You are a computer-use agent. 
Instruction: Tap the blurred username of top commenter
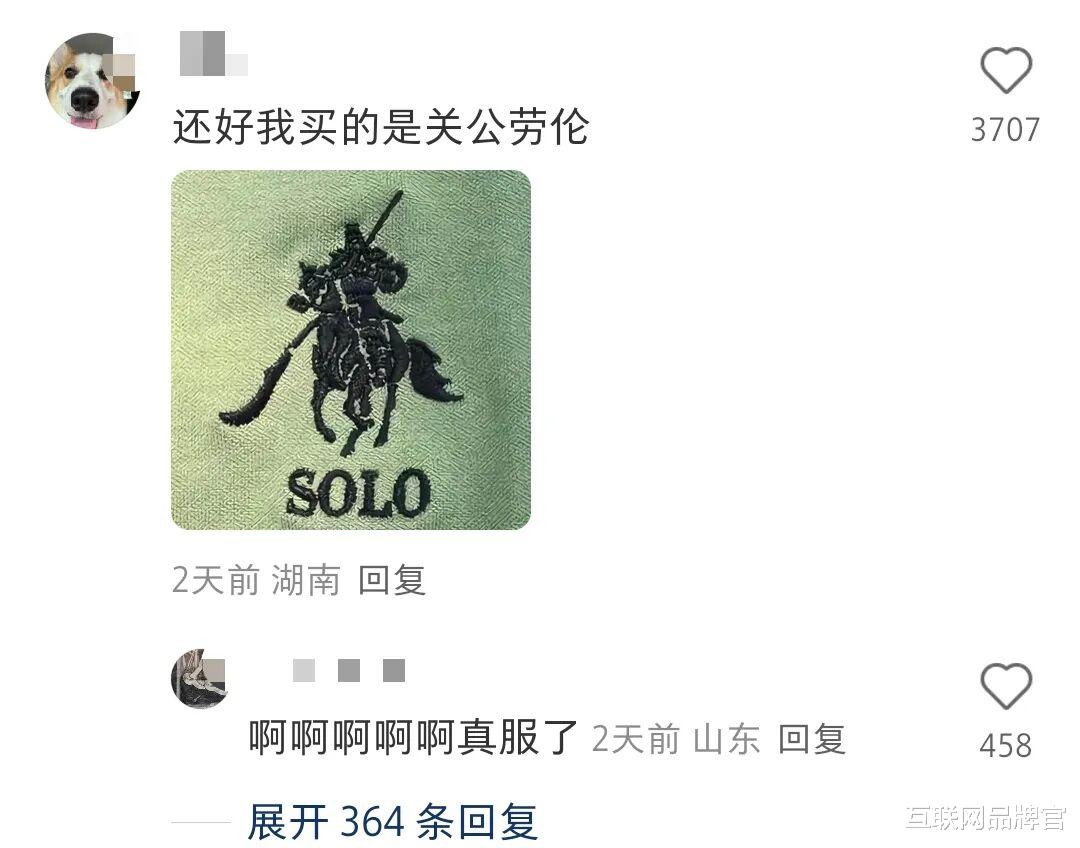(213, 54)
